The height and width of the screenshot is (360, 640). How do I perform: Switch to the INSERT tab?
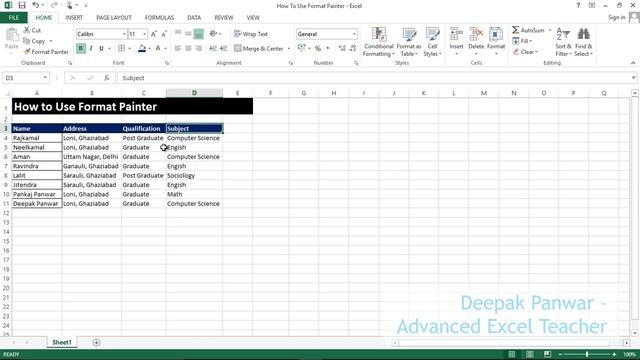(74, 18)
